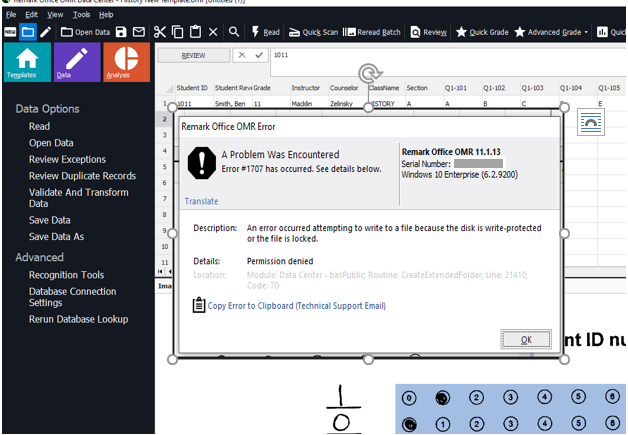
Task: Click the filled bubble 1 in top ID row
Action: tap(443, 398)
